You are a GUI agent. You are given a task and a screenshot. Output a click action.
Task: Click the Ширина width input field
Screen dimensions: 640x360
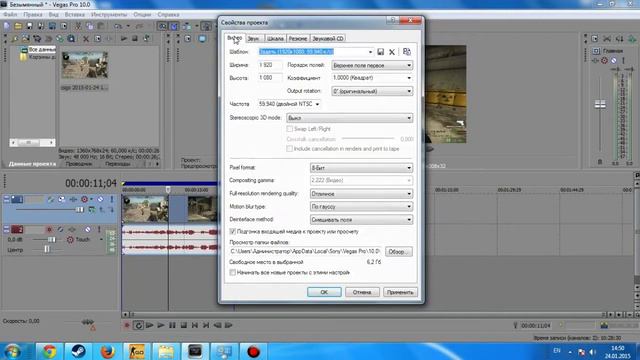(270, 65)
